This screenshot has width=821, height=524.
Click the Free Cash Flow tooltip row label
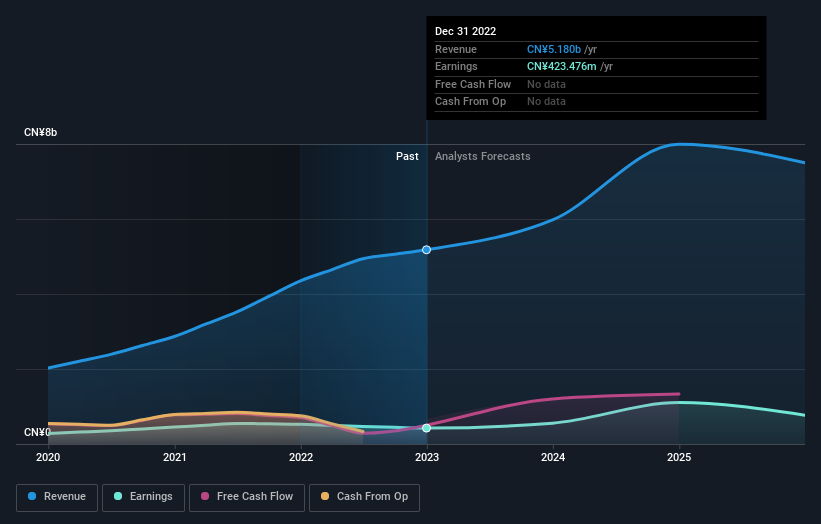click(x=473, y=84)
